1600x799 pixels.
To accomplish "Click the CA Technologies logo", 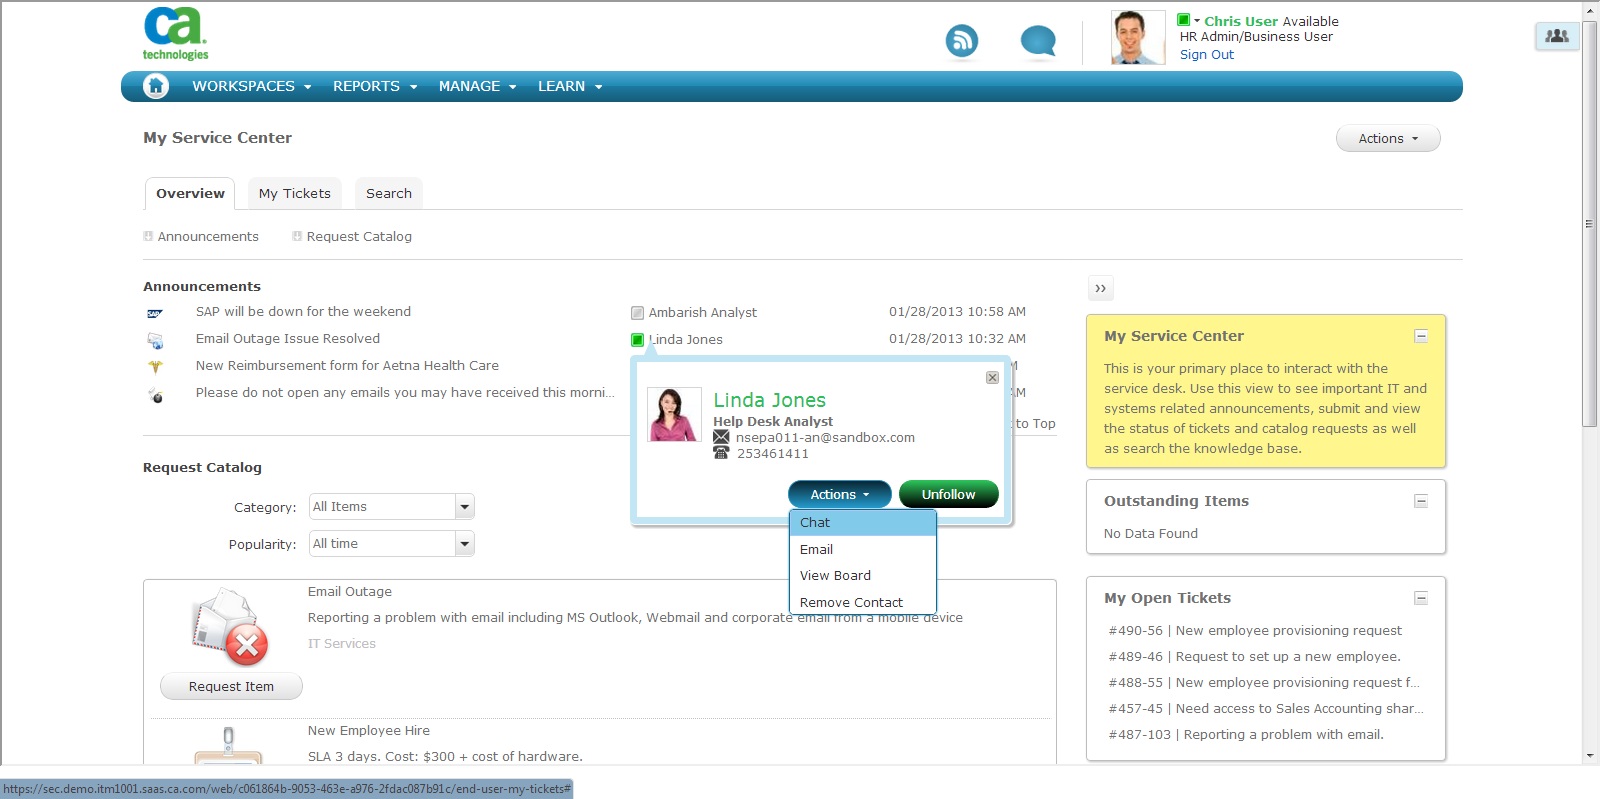I will click(175, 34).
